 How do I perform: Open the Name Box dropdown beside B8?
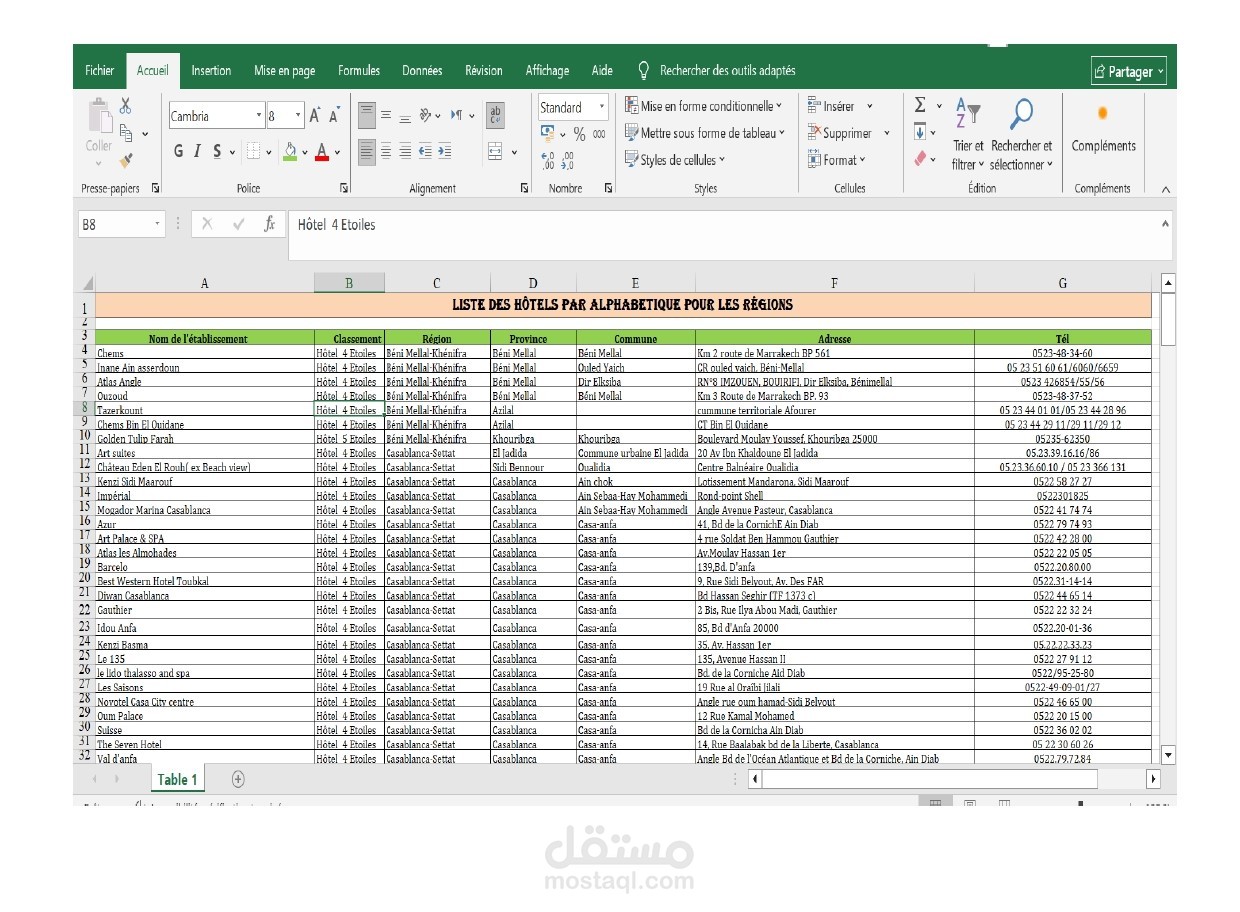point(158,225)
